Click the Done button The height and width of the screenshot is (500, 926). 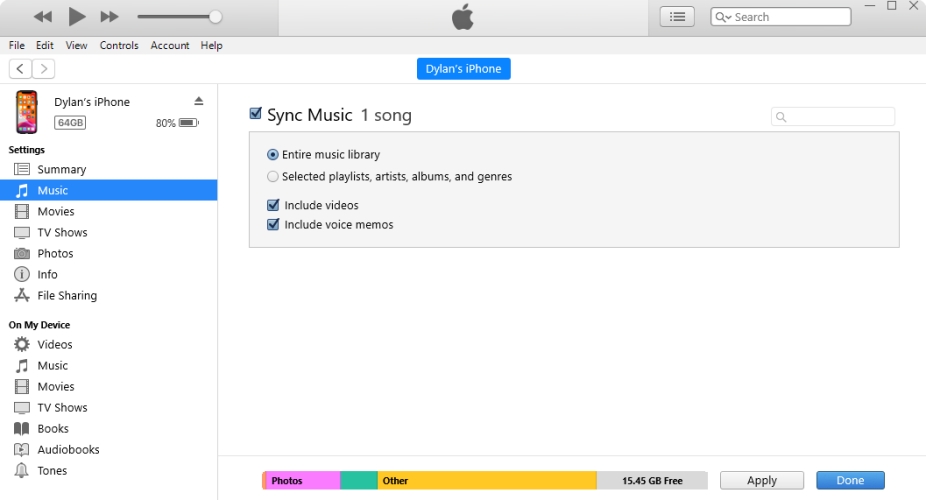coord(850,481)
